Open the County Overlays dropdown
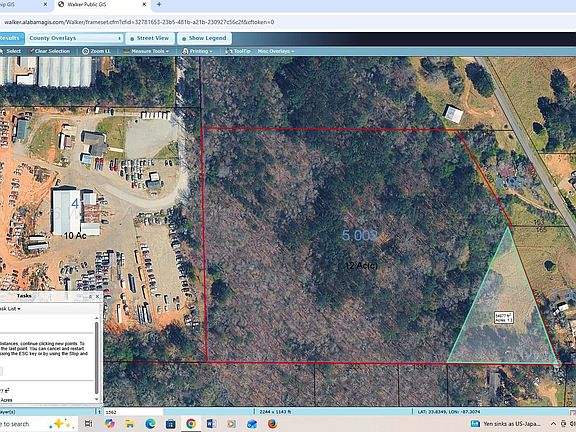 click(75, 38)
